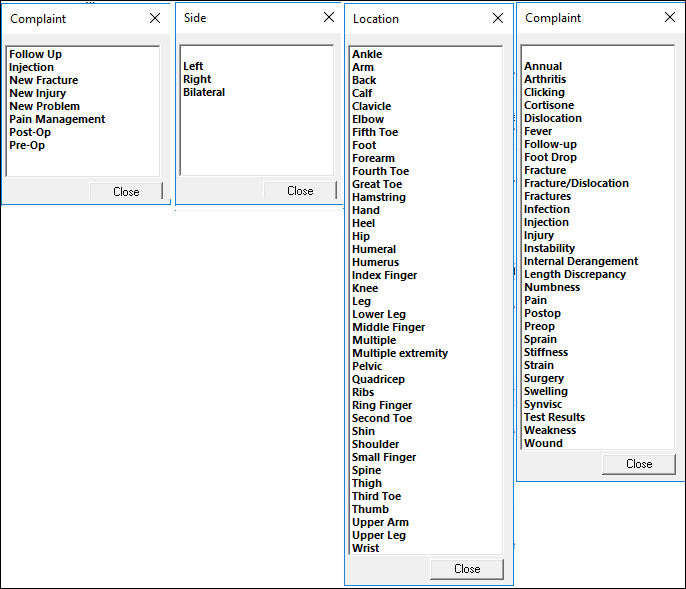The width and height of the screenshot is (686, 589).
Task: Choose 'Quadricep' location
Action: point(378,379)
